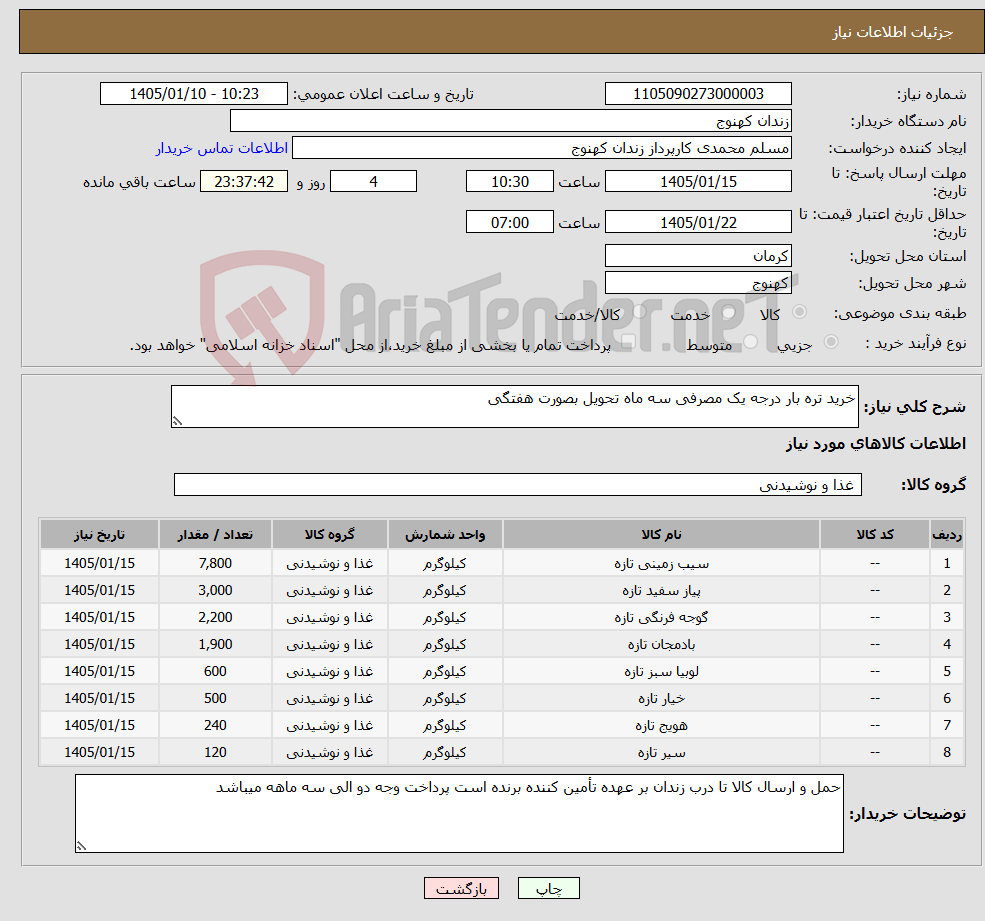The height and width of the screenshot is (921, 985).
Task: Click the delivery city field کهنوج
Action: 698,283
